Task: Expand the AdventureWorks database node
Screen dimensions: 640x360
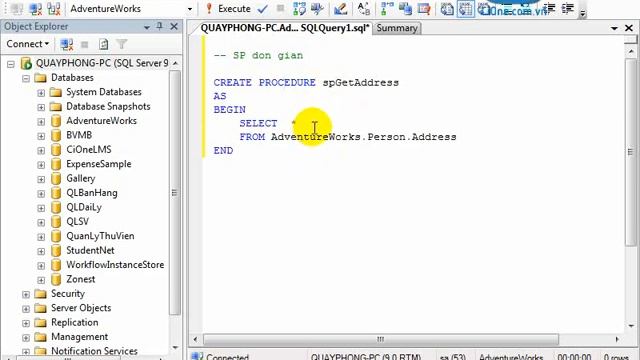Action: (x=41, y=122)
